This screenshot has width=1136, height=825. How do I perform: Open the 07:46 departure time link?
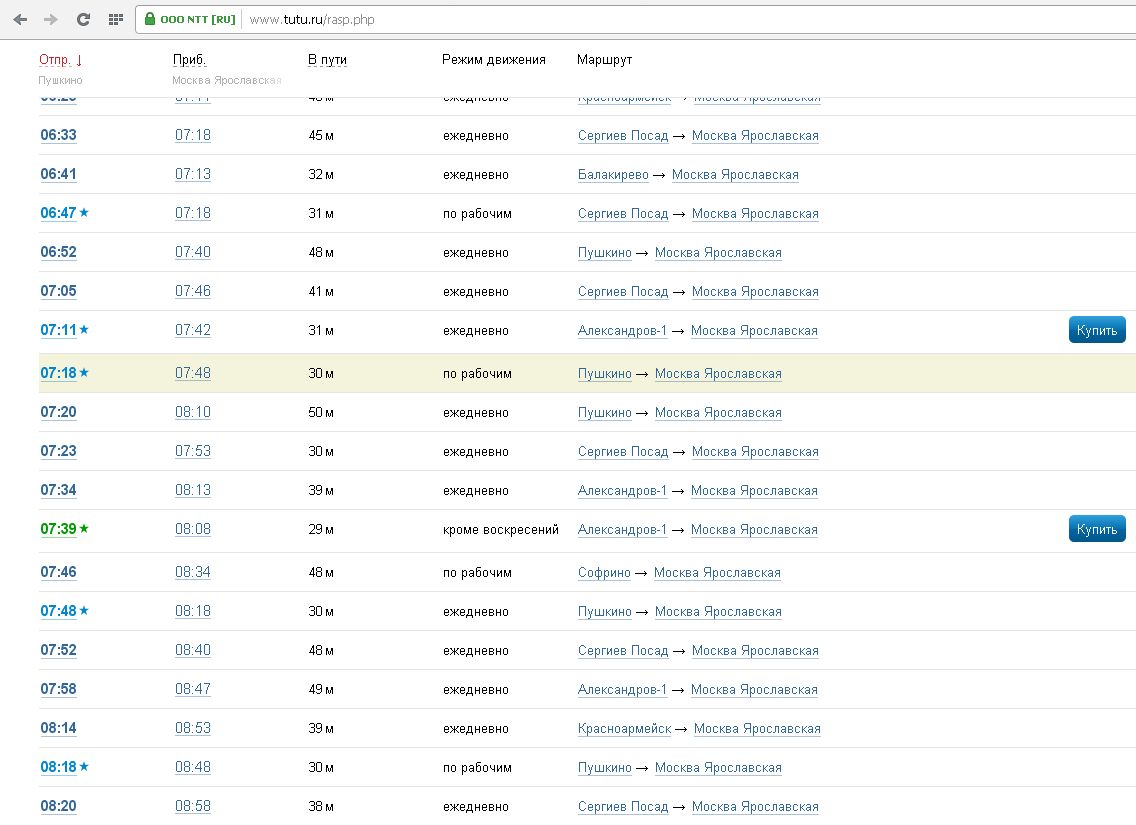[59, 573]
